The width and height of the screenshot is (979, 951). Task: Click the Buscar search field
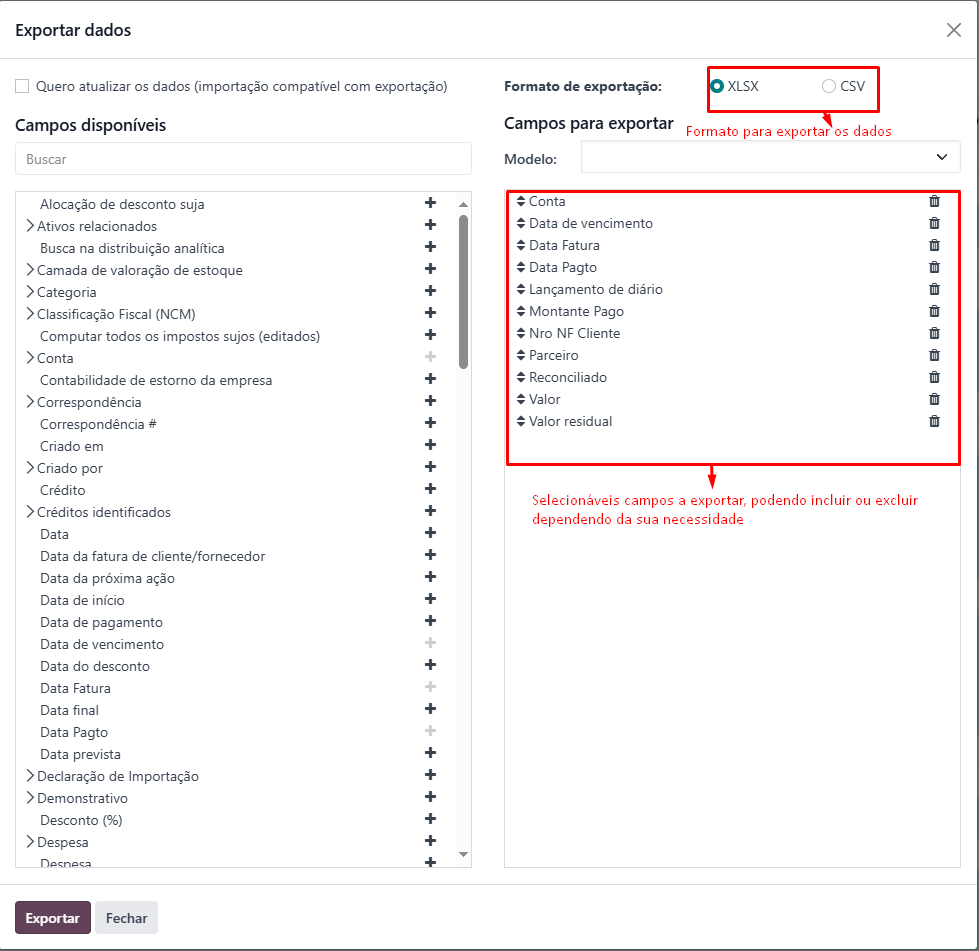point(244,159)
